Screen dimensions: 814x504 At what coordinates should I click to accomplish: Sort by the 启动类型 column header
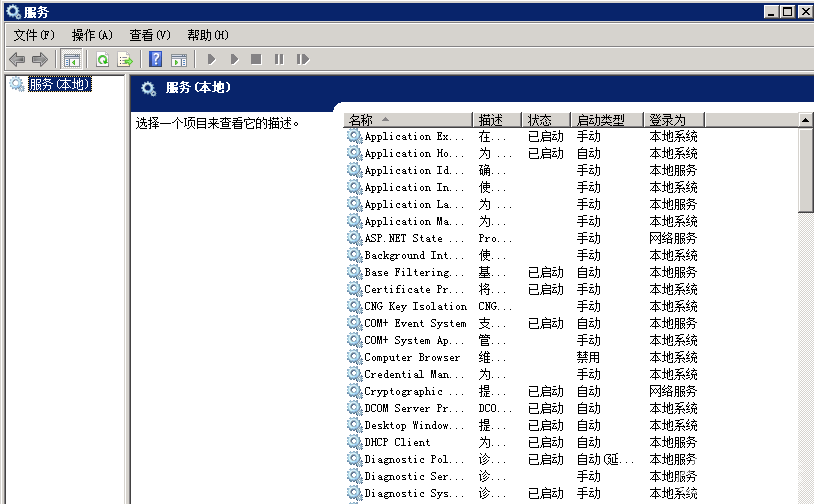tap(607, 120)
